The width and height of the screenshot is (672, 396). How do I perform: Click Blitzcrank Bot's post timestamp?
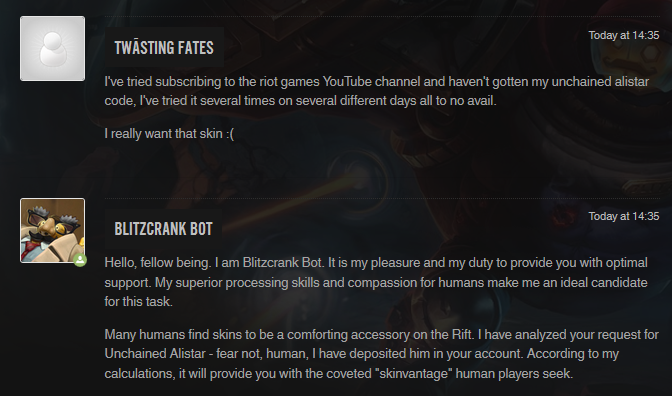tap(624, 216)
